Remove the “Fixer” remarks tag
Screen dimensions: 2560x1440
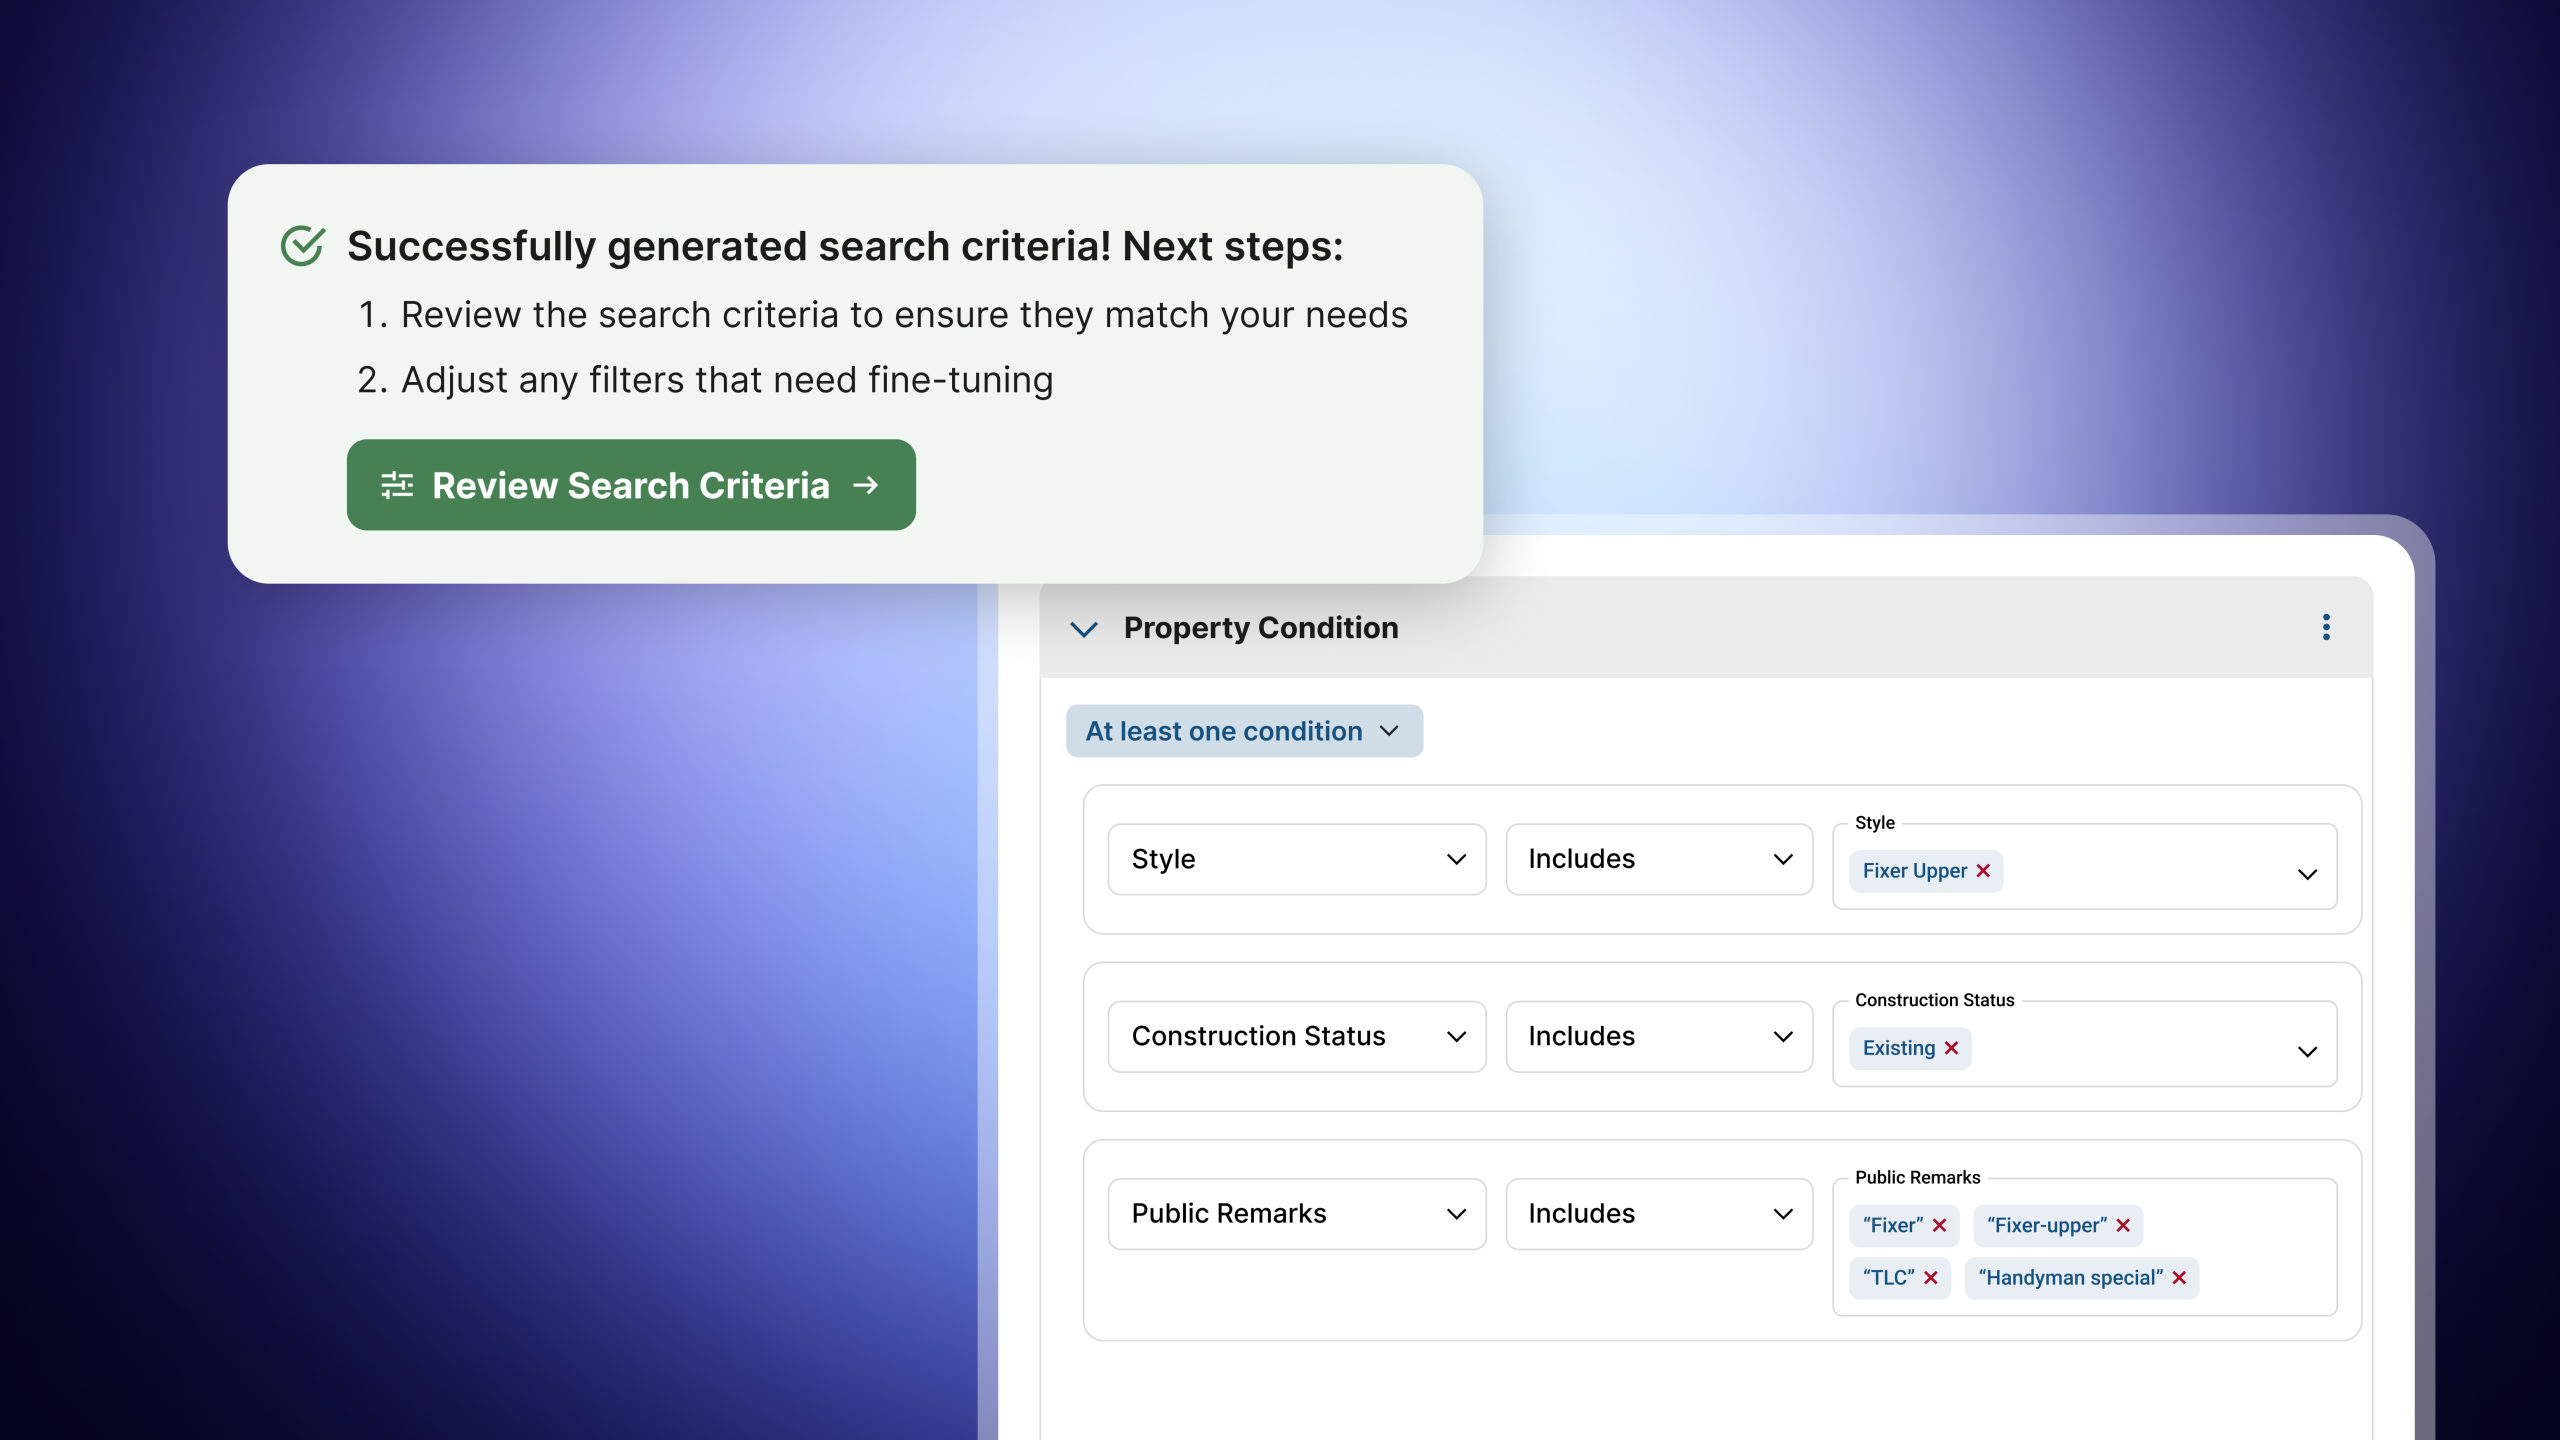1939,1225
